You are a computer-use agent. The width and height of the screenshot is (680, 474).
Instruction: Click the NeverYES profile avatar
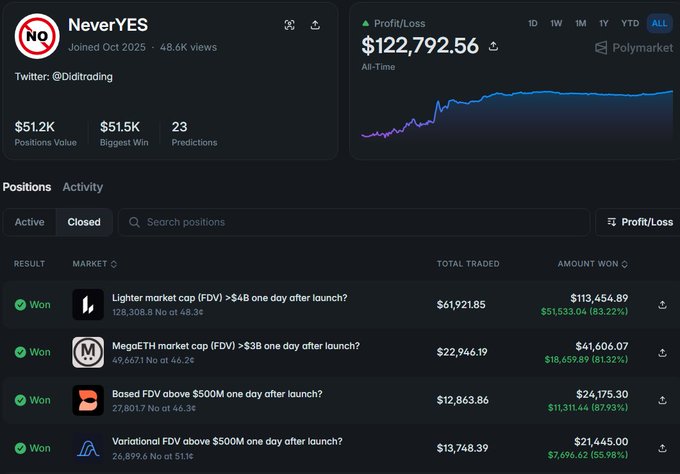pos(37,36)
